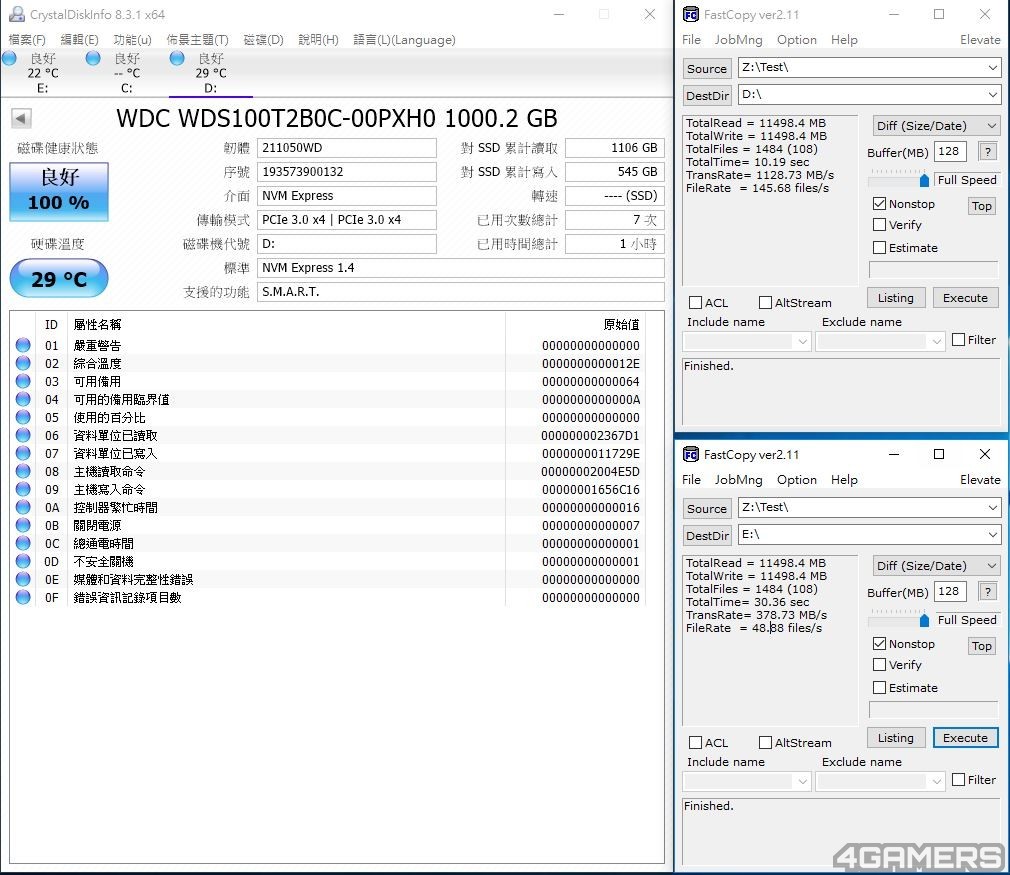Enable AltStream checkbox in E:\ FastCopy window
Viewport: 1010px width, 875px height.
(765, 742)
